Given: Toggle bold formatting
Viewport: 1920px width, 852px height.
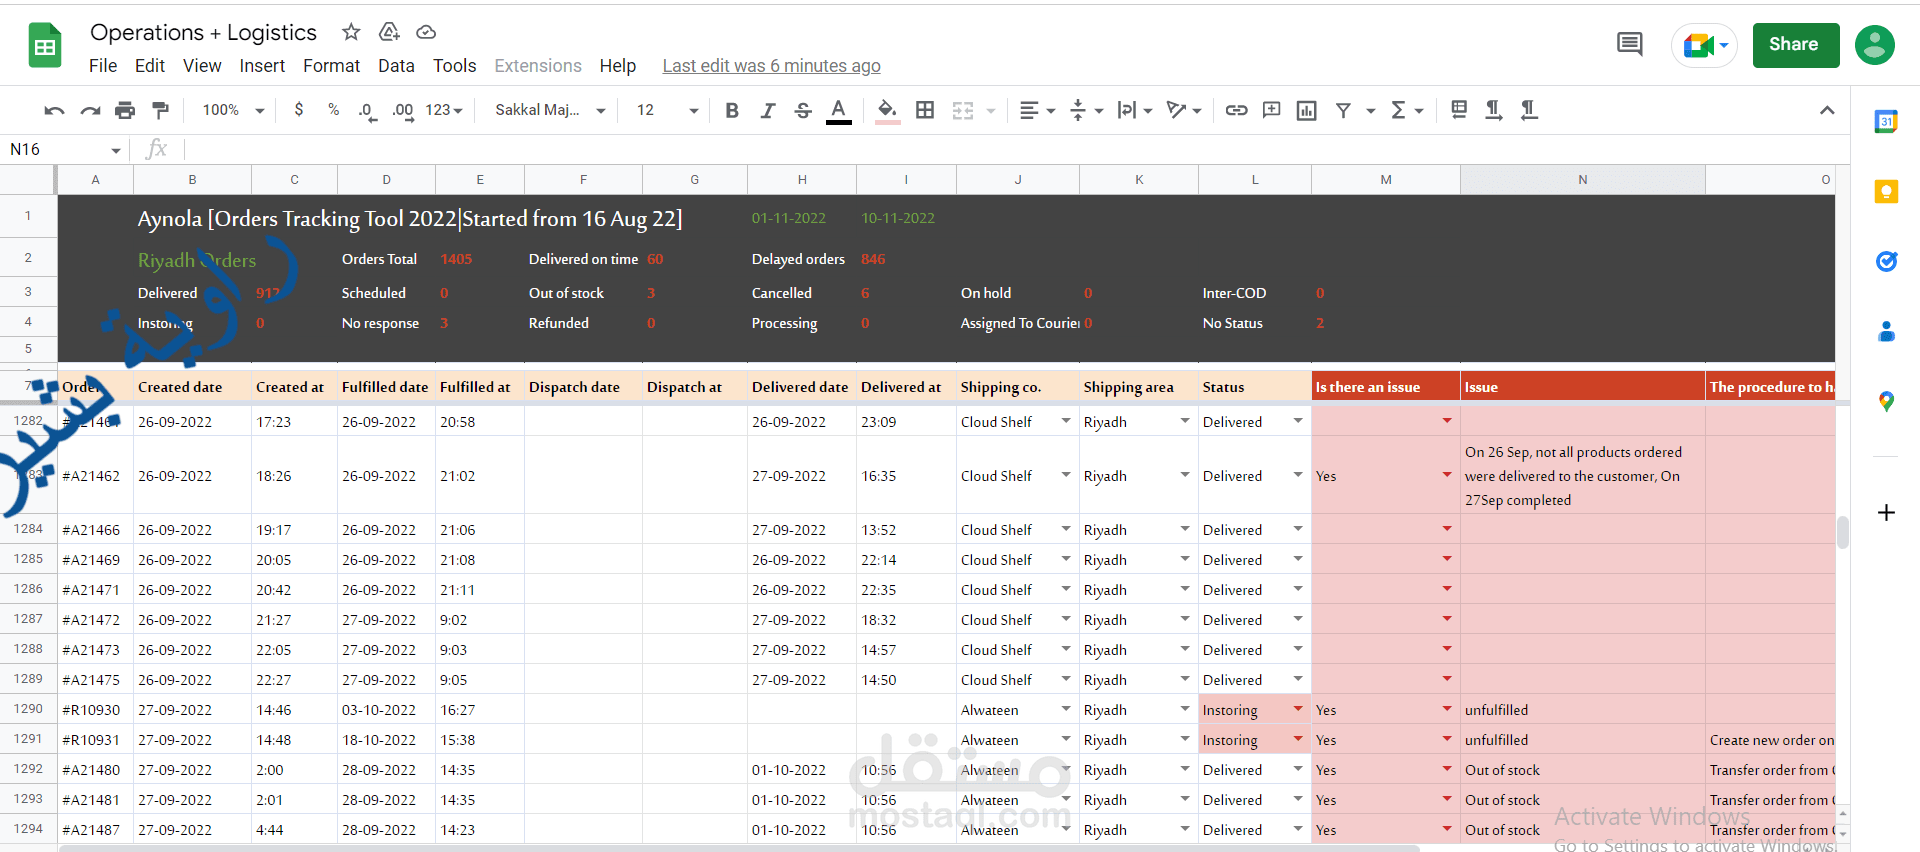Looking at the screenshot, I should point(732,110).
